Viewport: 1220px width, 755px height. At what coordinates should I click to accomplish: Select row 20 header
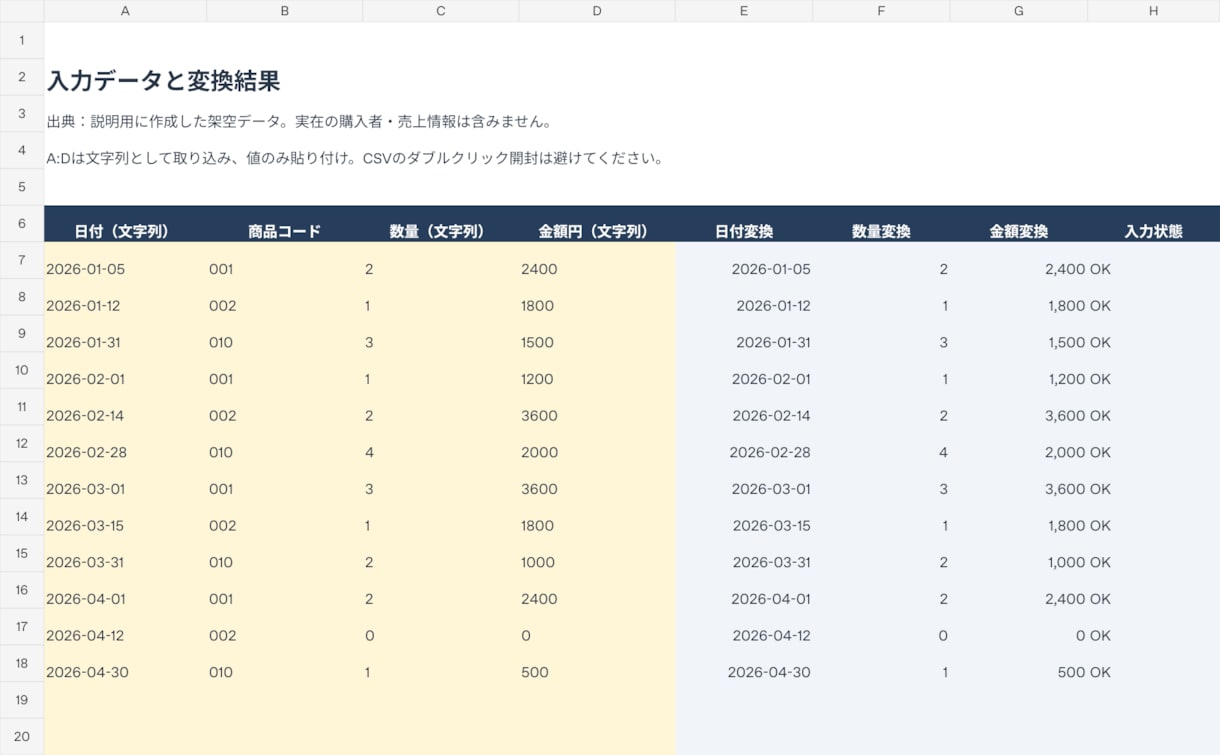point(22,736)
